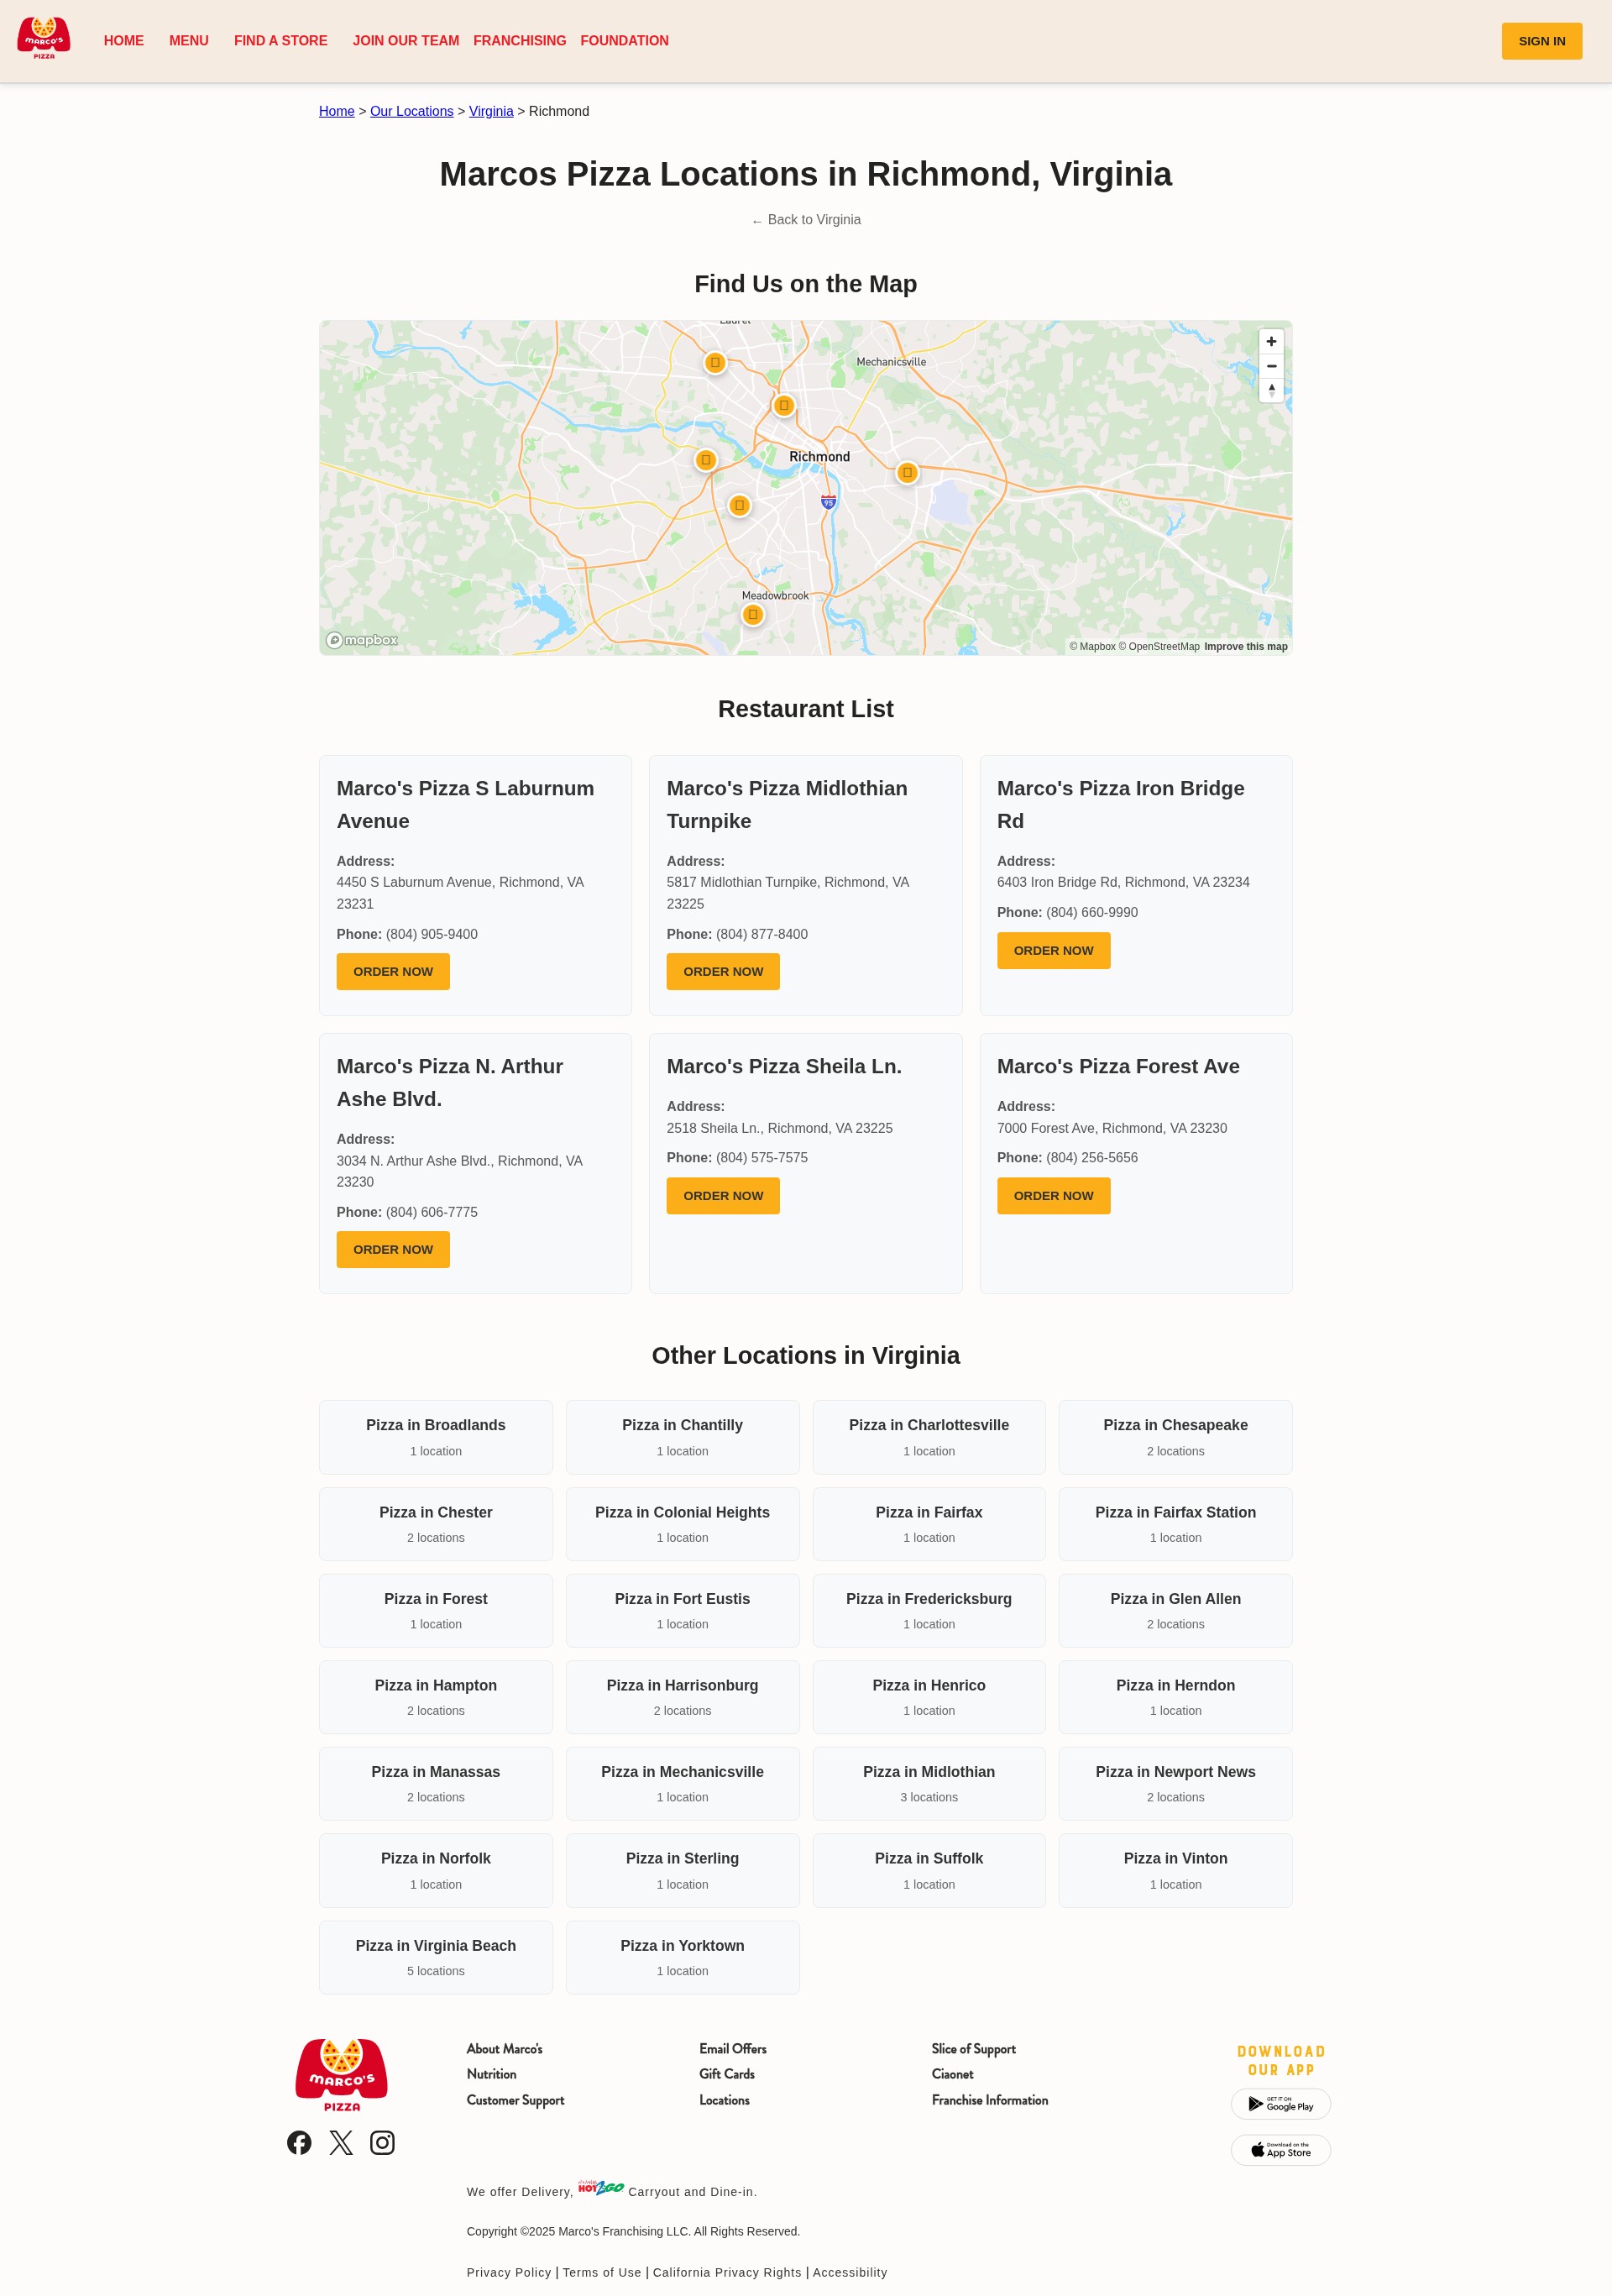Open Pizza in Chantilly card
The image size is (1612, 2296).
coord(682,1437)
